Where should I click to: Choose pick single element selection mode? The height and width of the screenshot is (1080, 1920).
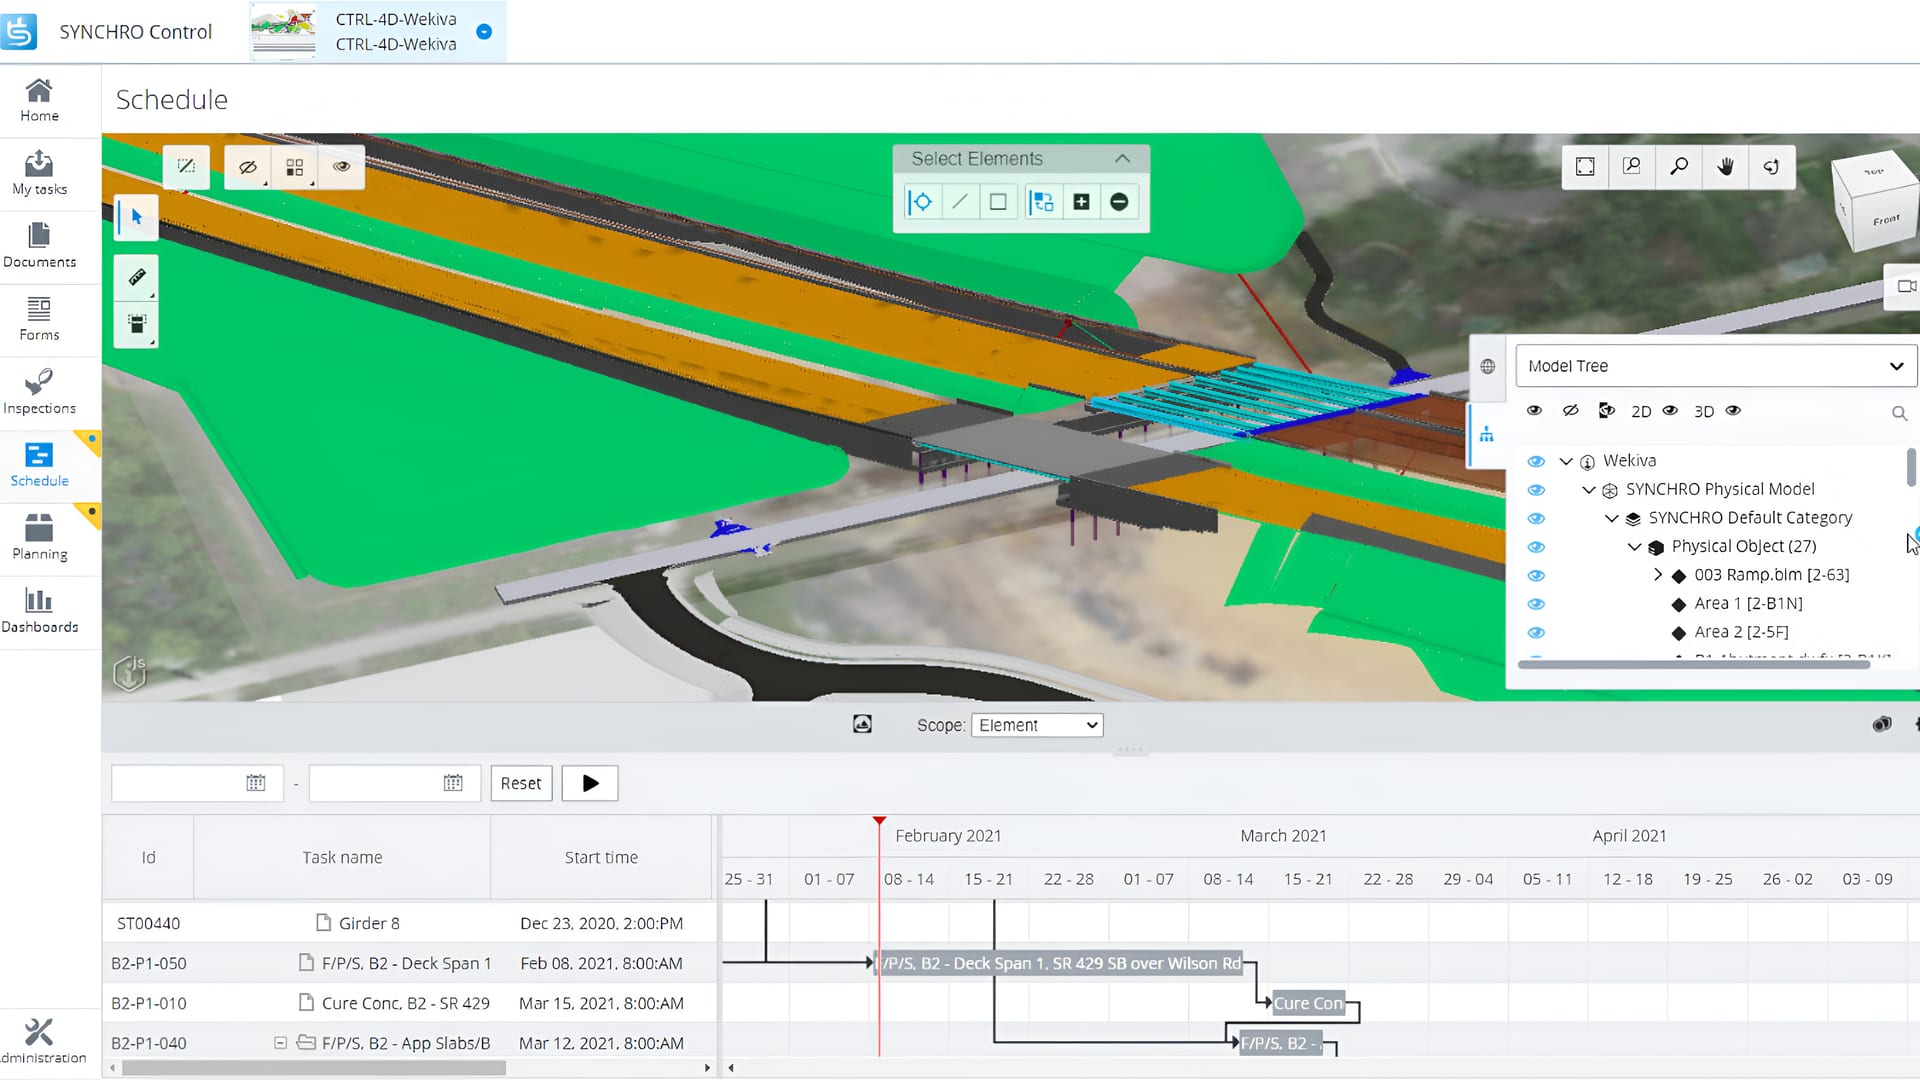921,202
